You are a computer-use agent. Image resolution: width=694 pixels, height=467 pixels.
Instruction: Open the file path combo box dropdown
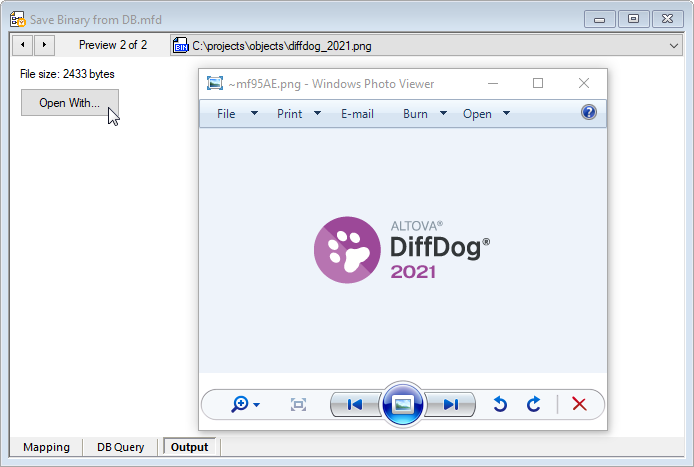(674, 45)
